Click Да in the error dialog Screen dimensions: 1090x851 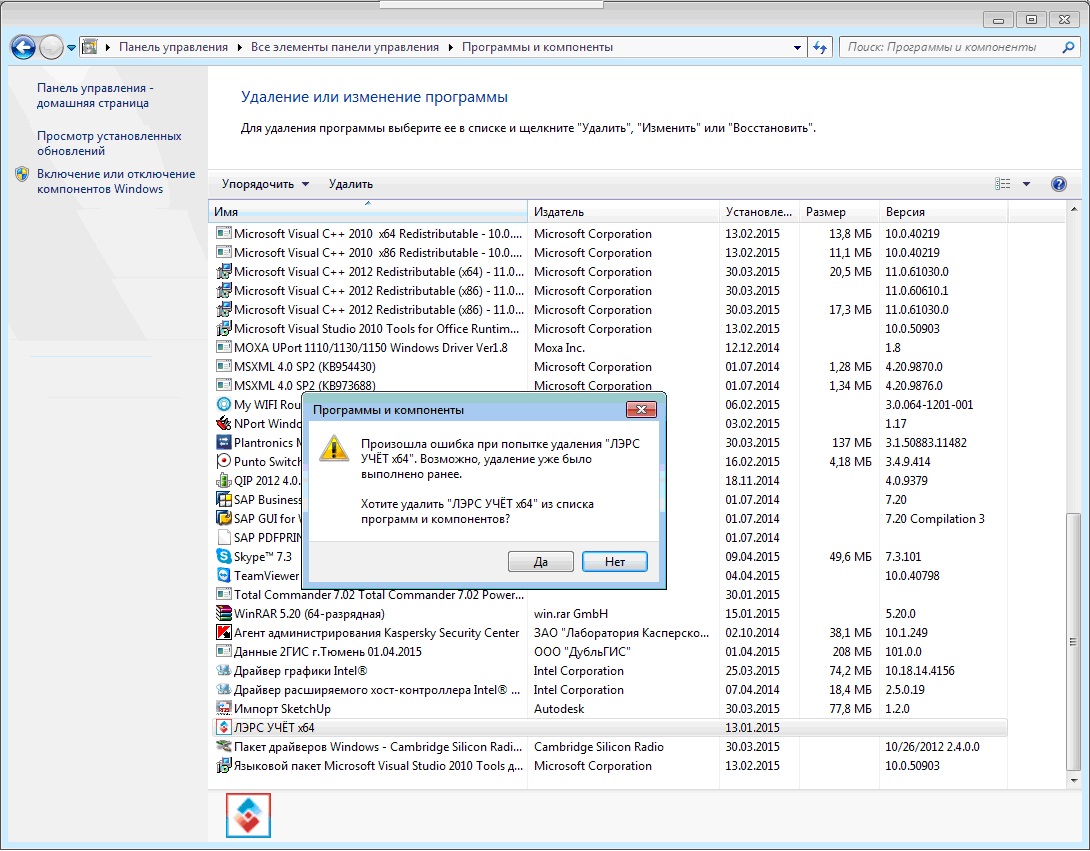click(x=541, y=562)
